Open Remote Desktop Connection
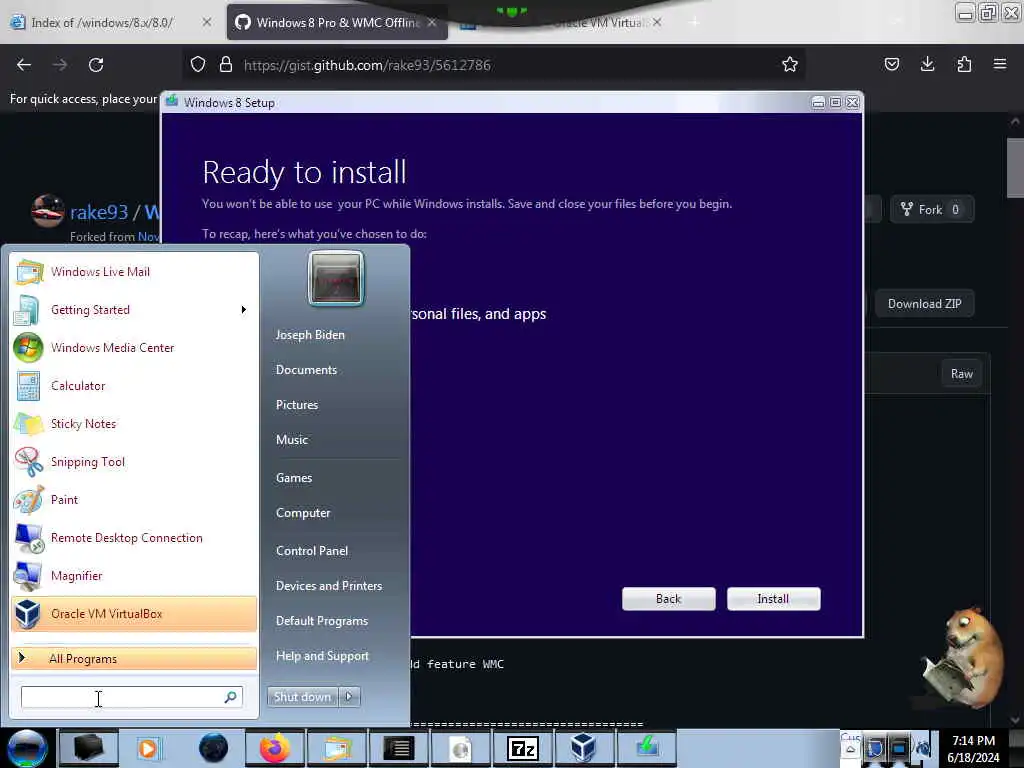 (x=134, y=537)
